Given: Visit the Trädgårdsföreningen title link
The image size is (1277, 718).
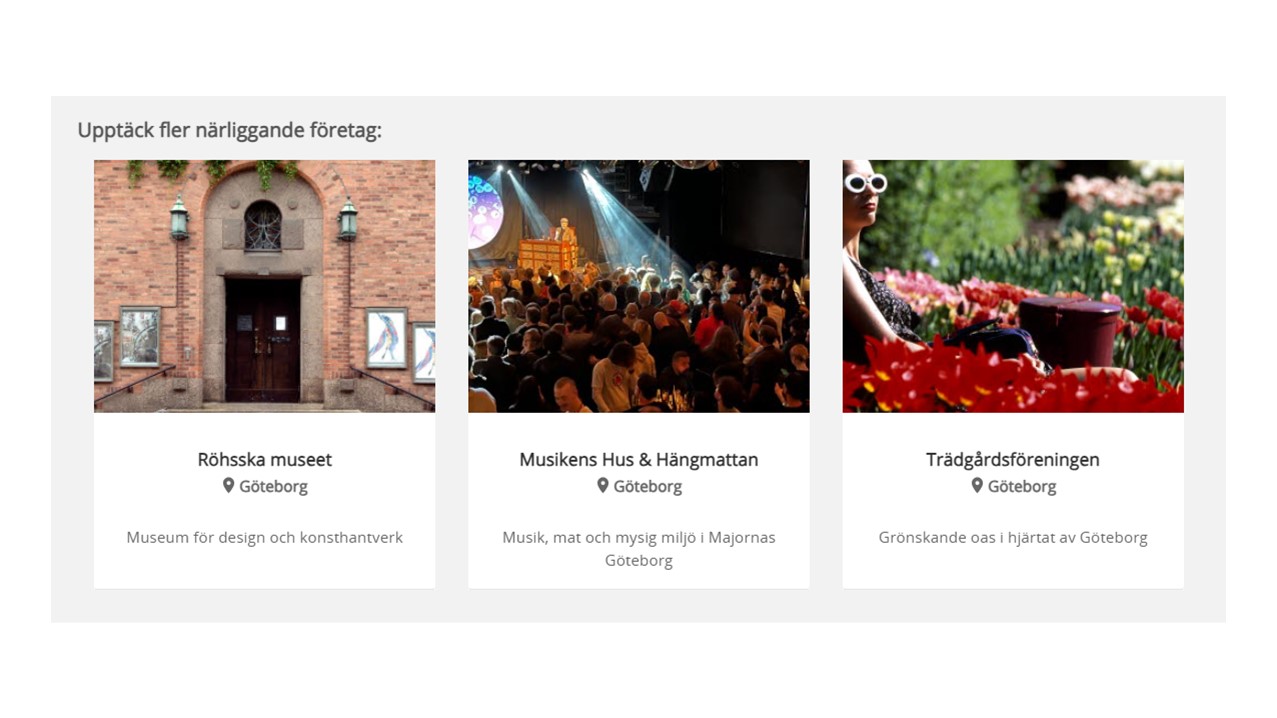Looking at the screenshot, I should coord(1013,459).
